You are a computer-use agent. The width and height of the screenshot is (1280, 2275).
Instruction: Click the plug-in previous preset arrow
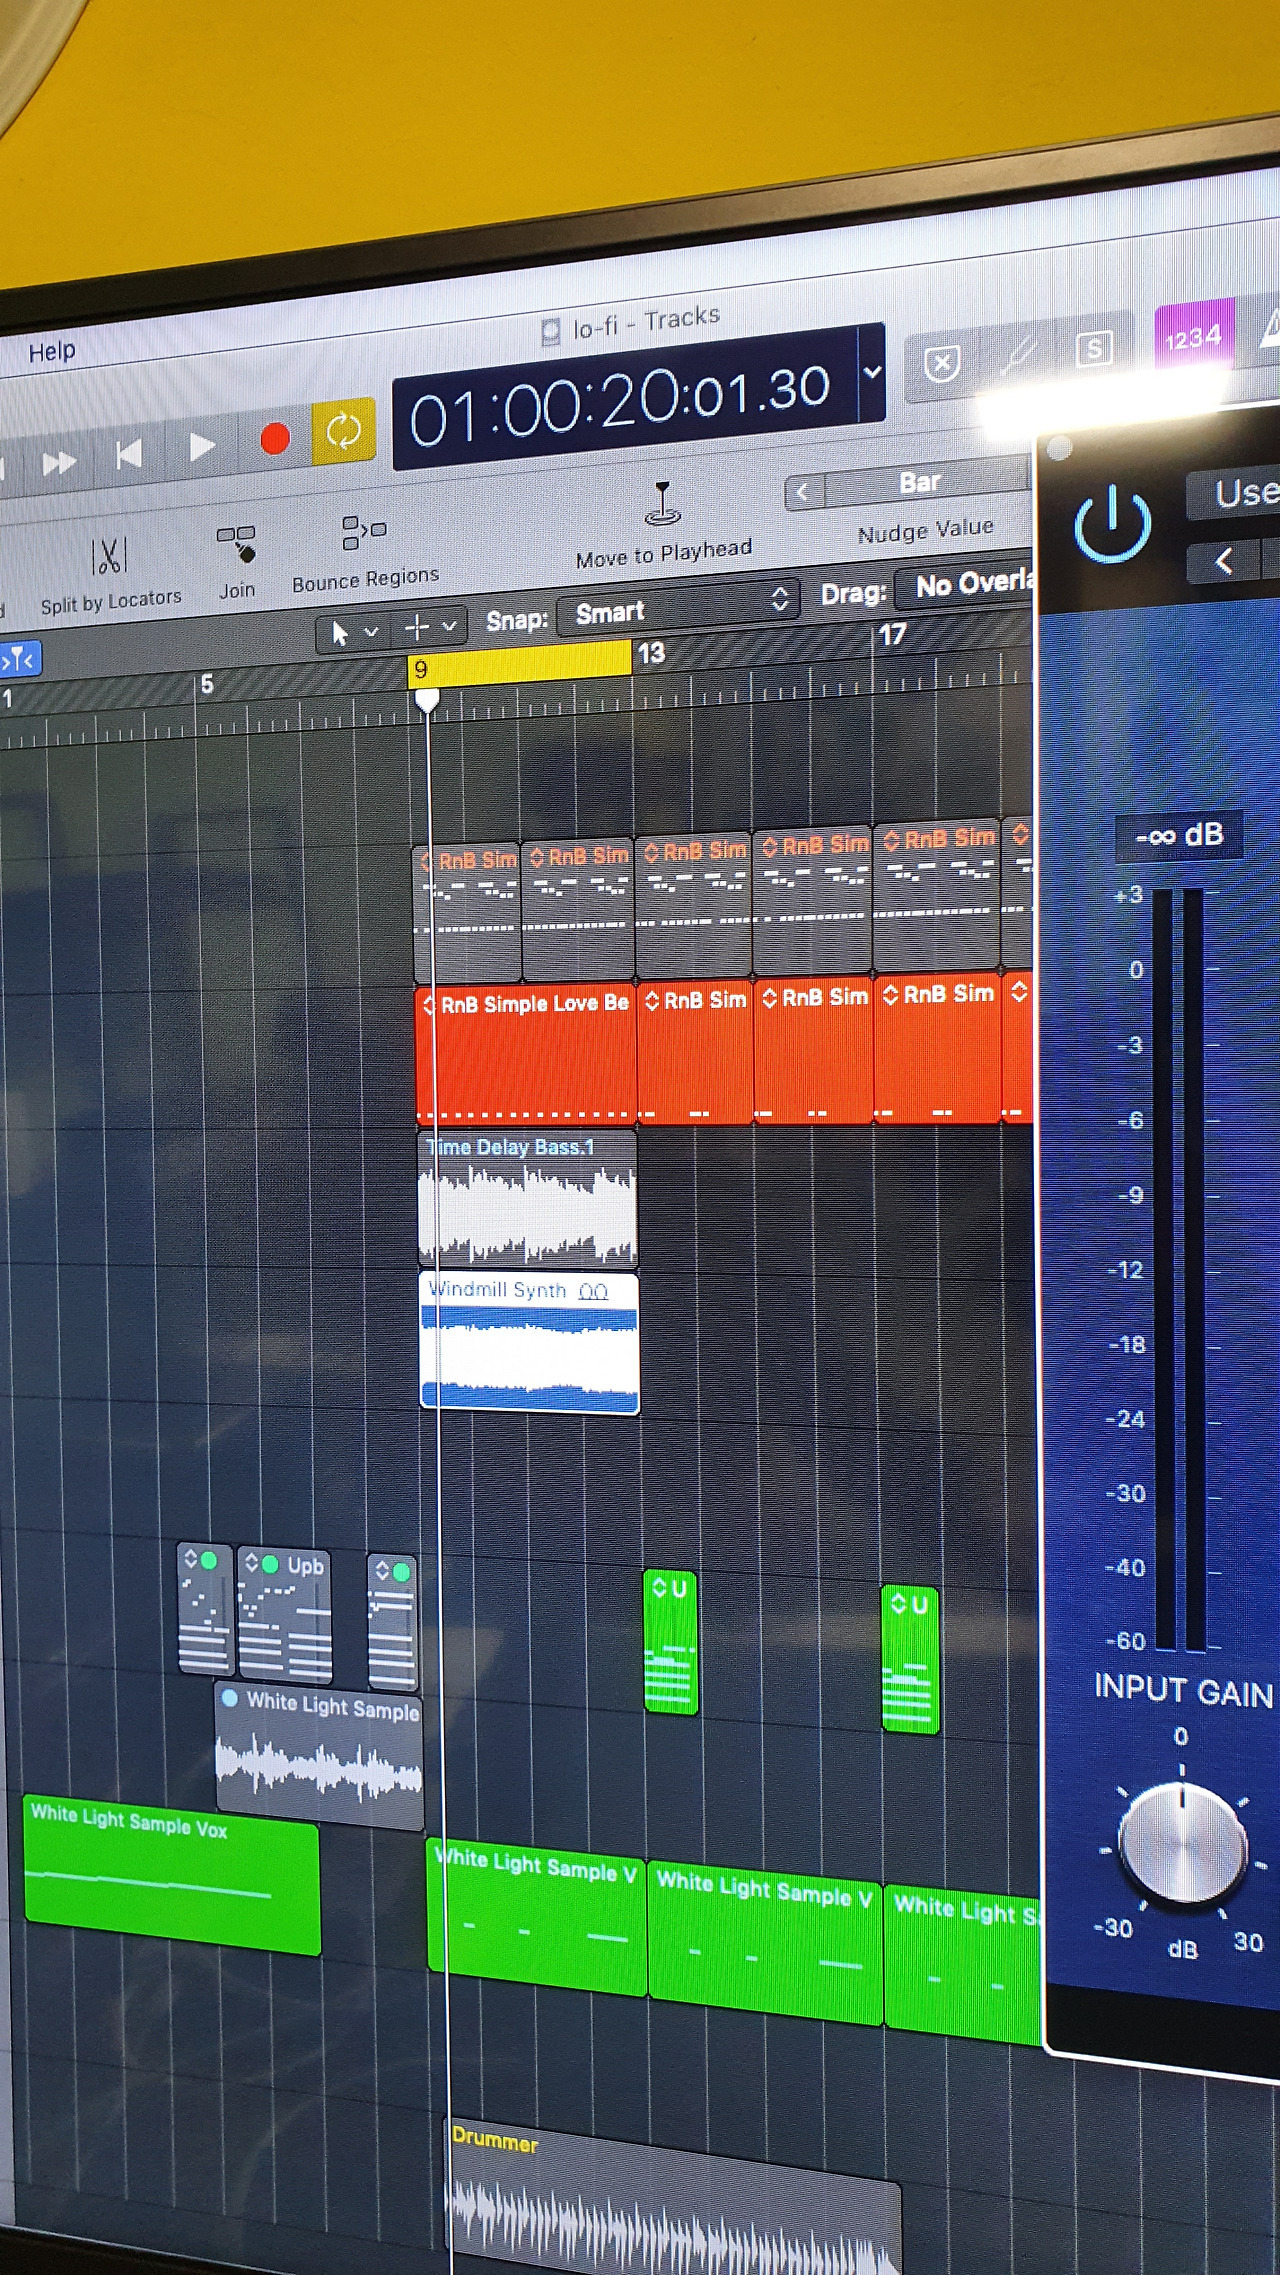(1225, 562)
